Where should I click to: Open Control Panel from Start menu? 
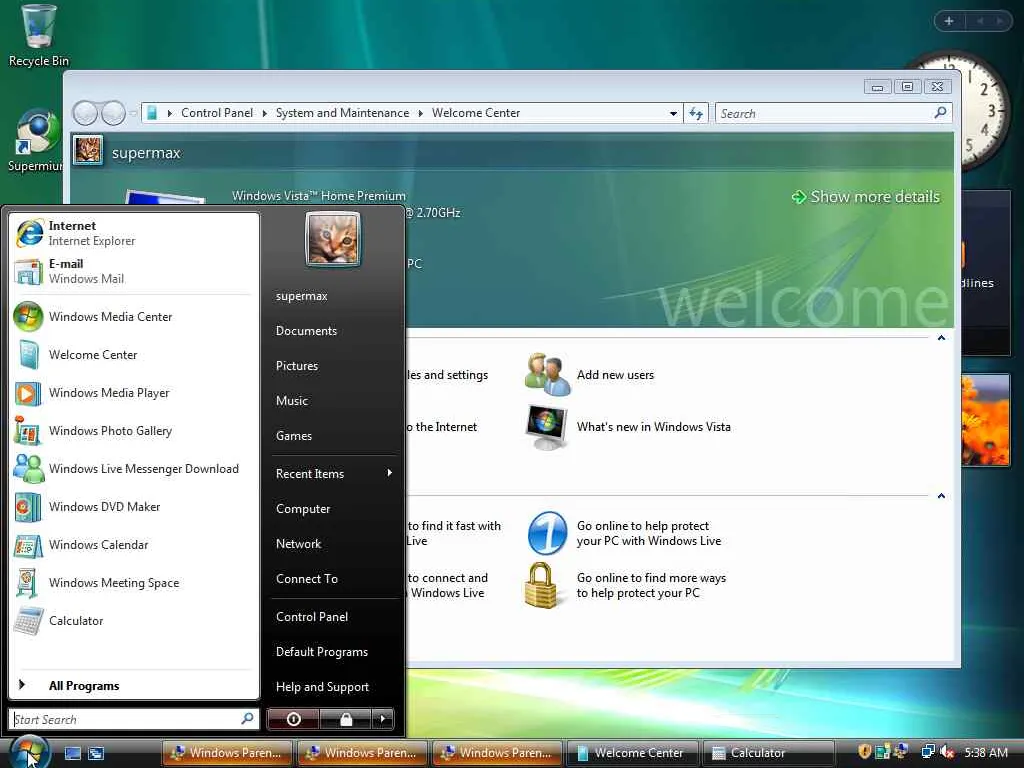coord(333,616)
